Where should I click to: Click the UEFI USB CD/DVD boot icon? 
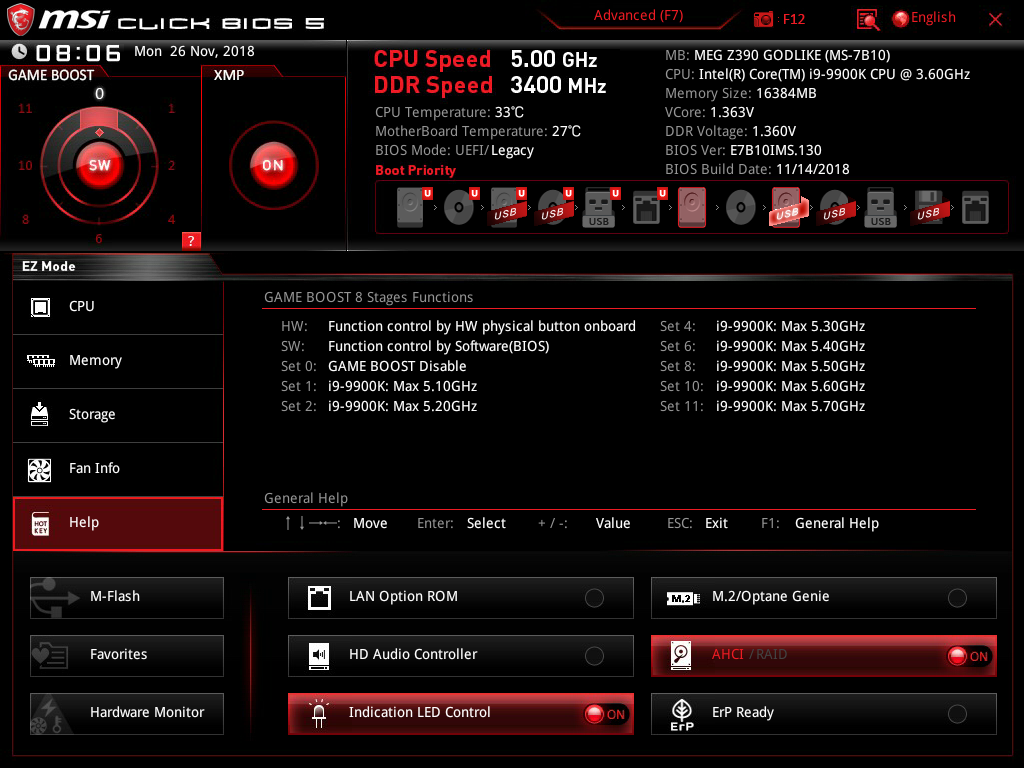(x=554, y=208)
